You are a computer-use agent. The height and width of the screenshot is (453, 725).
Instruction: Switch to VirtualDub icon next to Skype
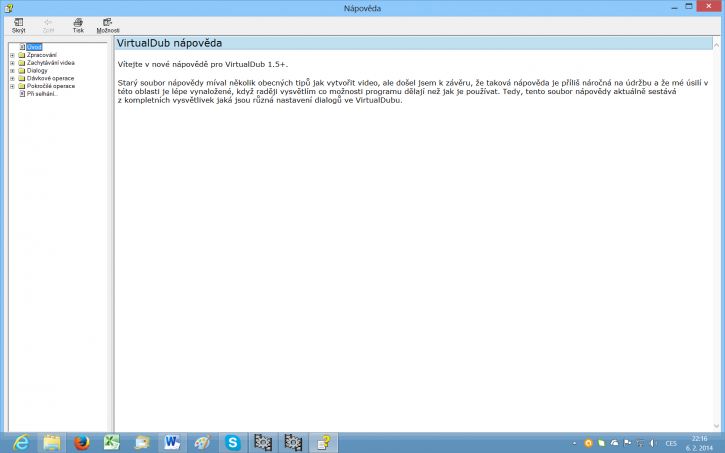[263, 443]
